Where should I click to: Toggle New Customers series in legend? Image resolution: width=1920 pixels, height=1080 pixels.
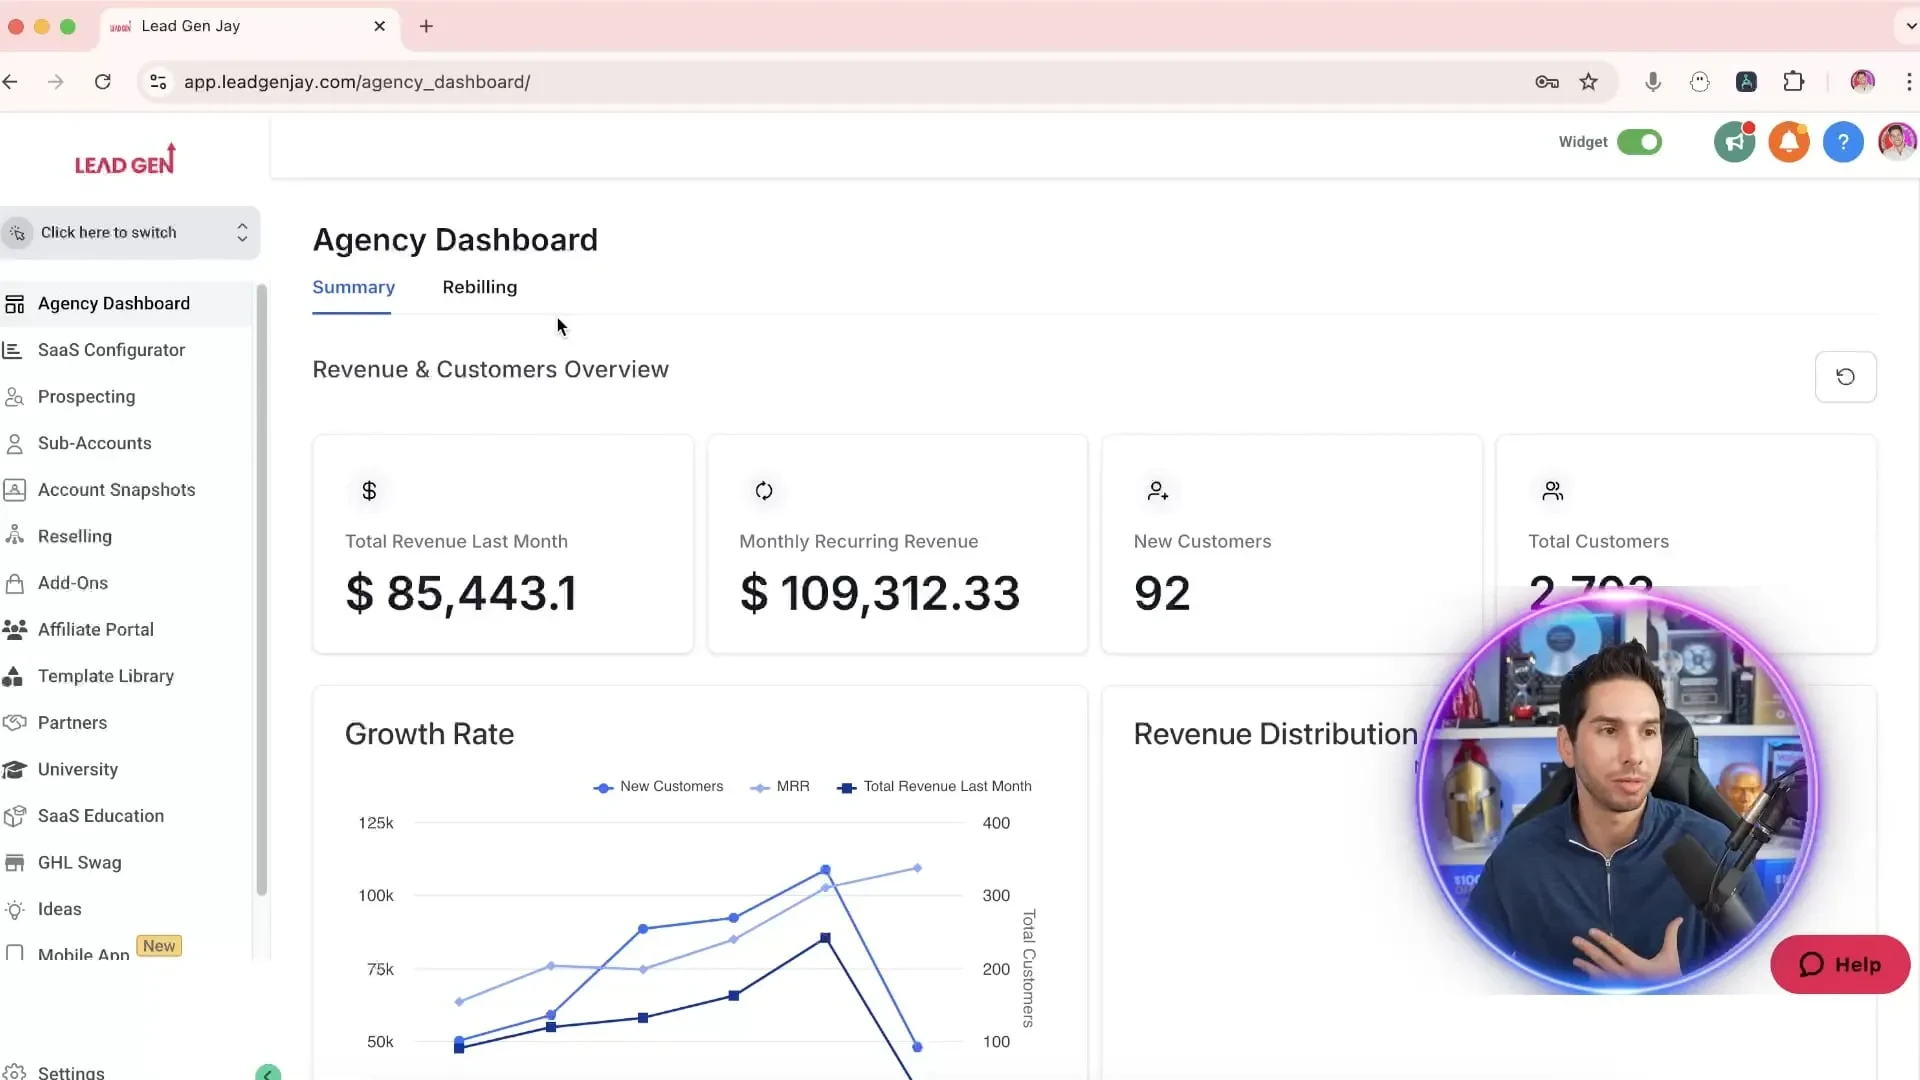click(658, 787)
